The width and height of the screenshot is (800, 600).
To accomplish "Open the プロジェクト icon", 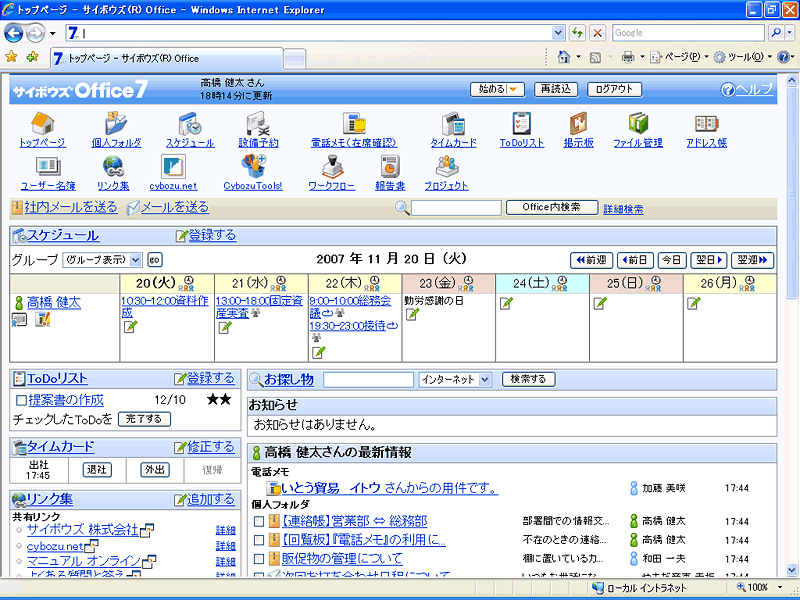I will (x=446, y=167).
